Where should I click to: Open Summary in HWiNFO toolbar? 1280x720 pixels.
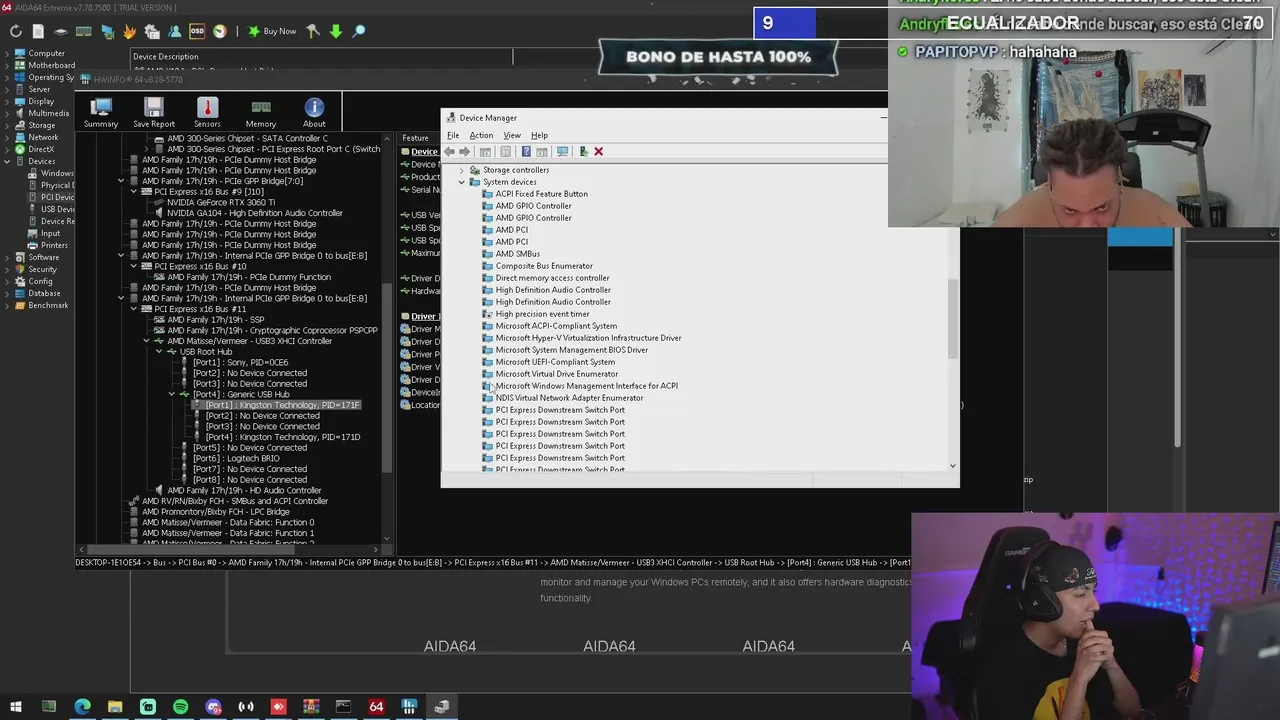101,113
